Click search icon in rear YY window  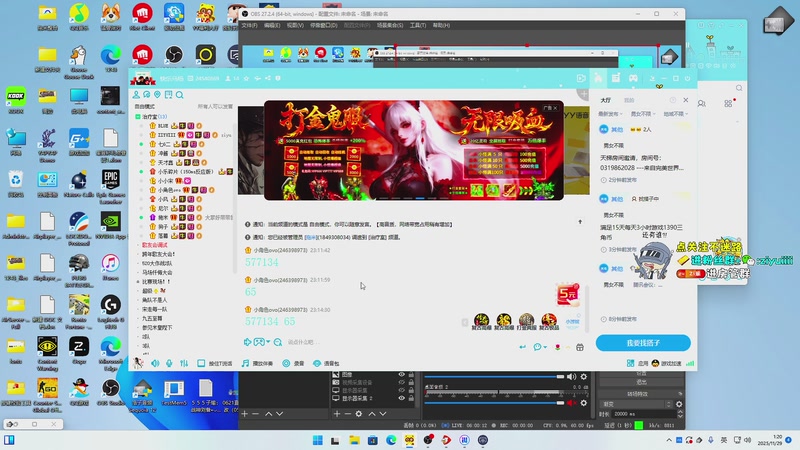(739, 88)
